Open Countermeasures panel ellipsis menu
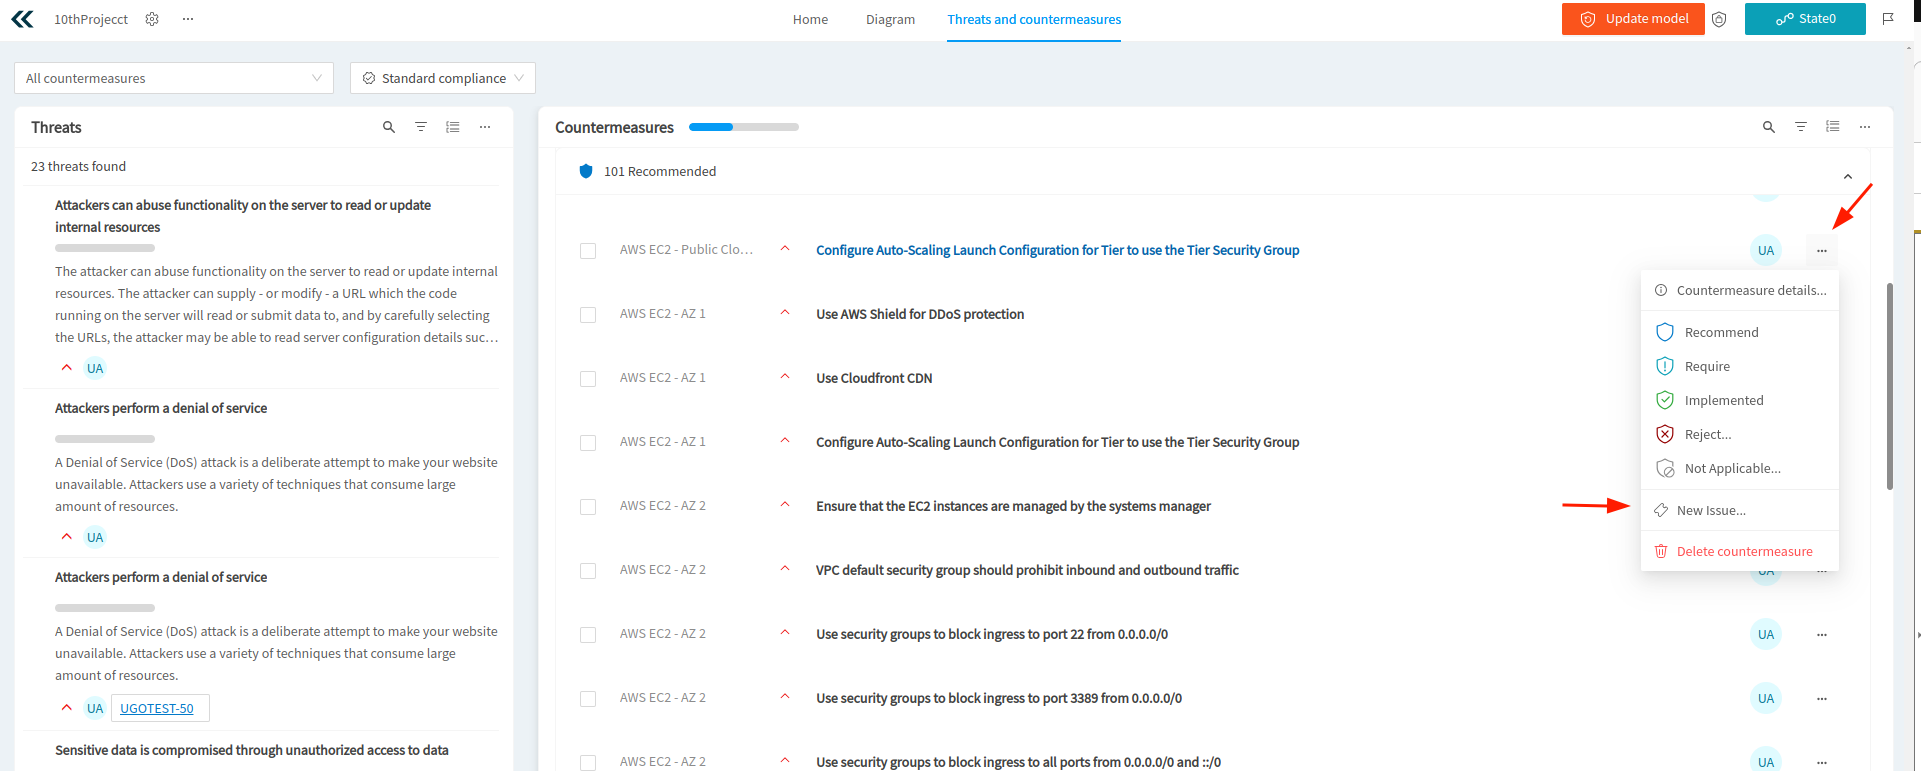This screenshot has height=771, width=1921. coord(1865,127)
